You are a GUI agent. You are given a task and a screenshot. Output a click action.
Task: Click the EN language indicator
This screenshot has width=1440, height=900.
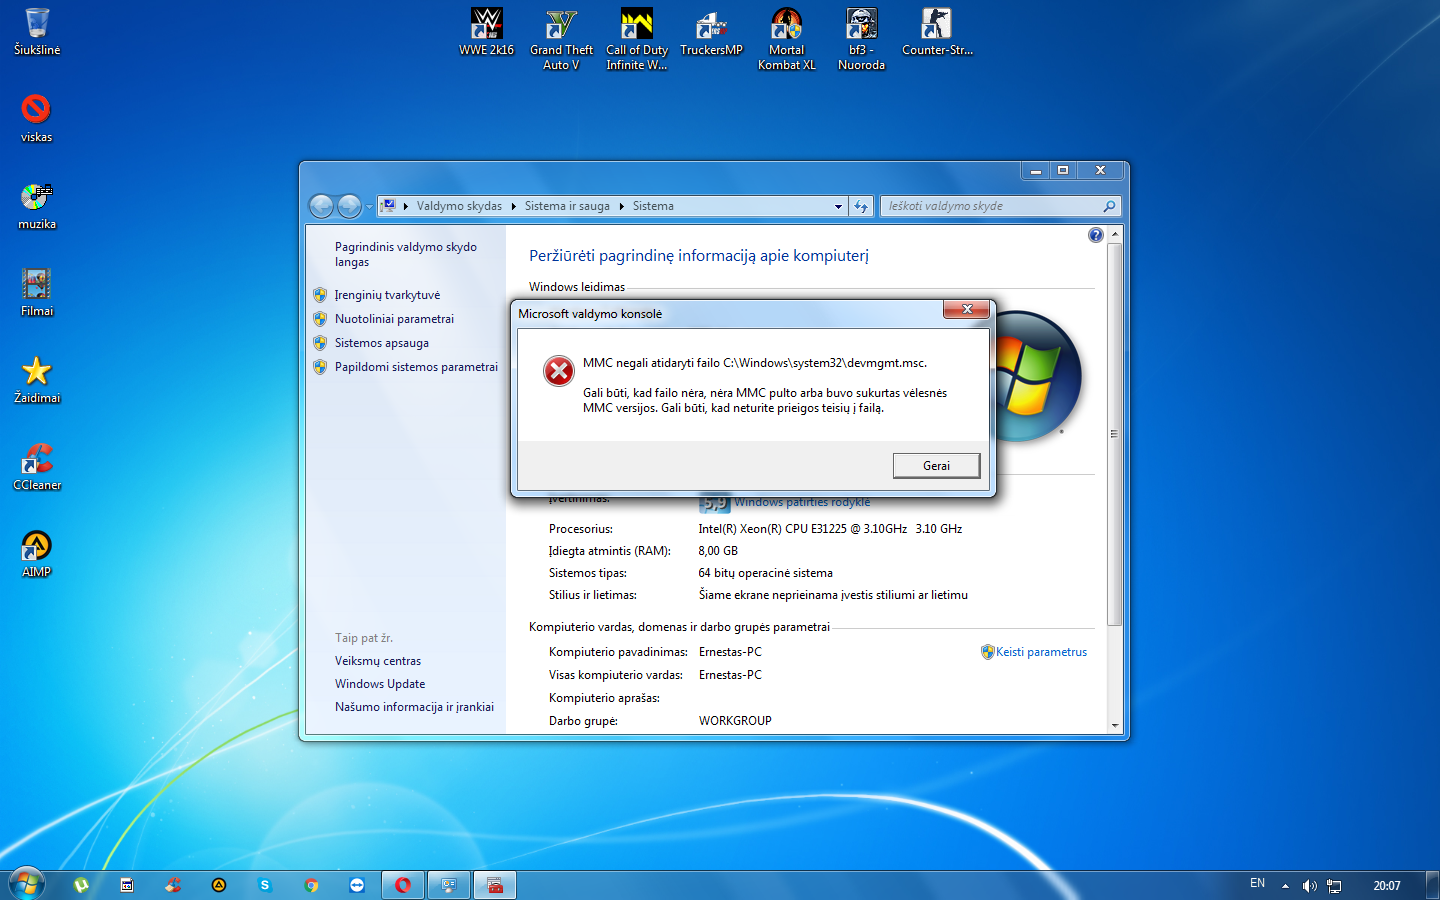point(1257,883)
